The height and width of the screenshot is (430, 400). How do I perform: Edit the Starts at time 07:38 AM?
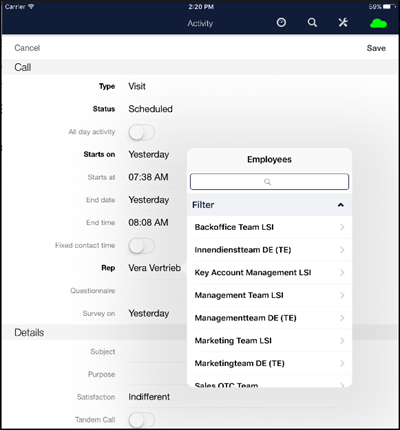tap(148, 177)
